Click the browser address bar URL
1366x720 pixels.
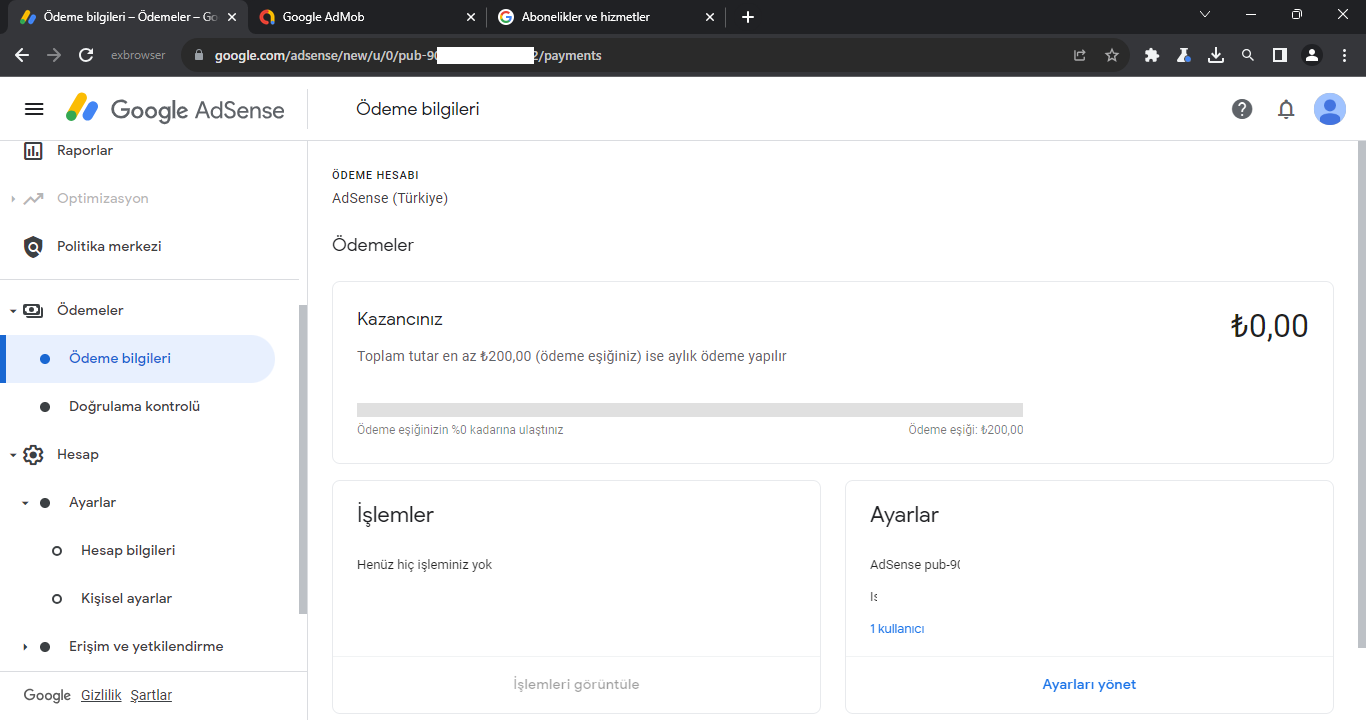click(x=408, y=56)
